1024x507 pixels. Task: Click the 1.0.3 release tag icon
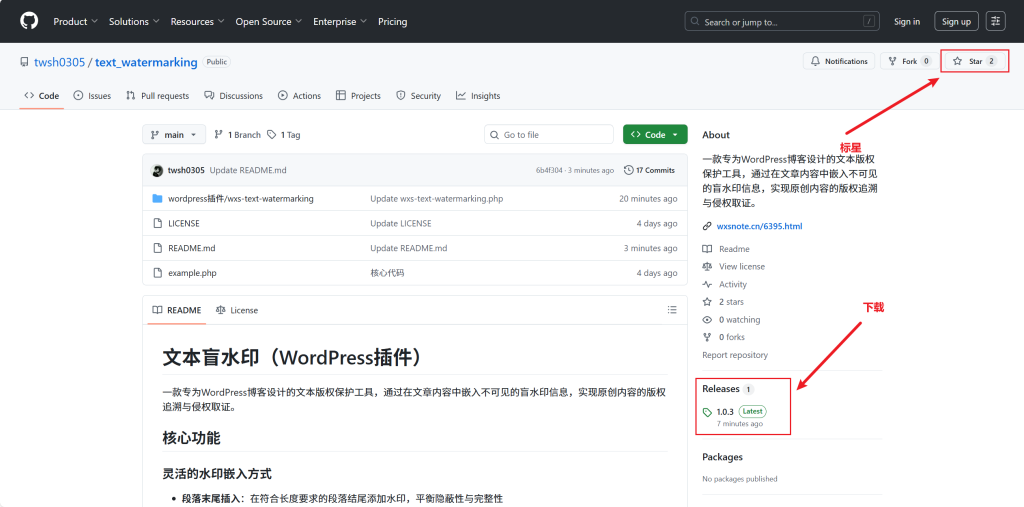pyautogui.click(x=707, y=412)
